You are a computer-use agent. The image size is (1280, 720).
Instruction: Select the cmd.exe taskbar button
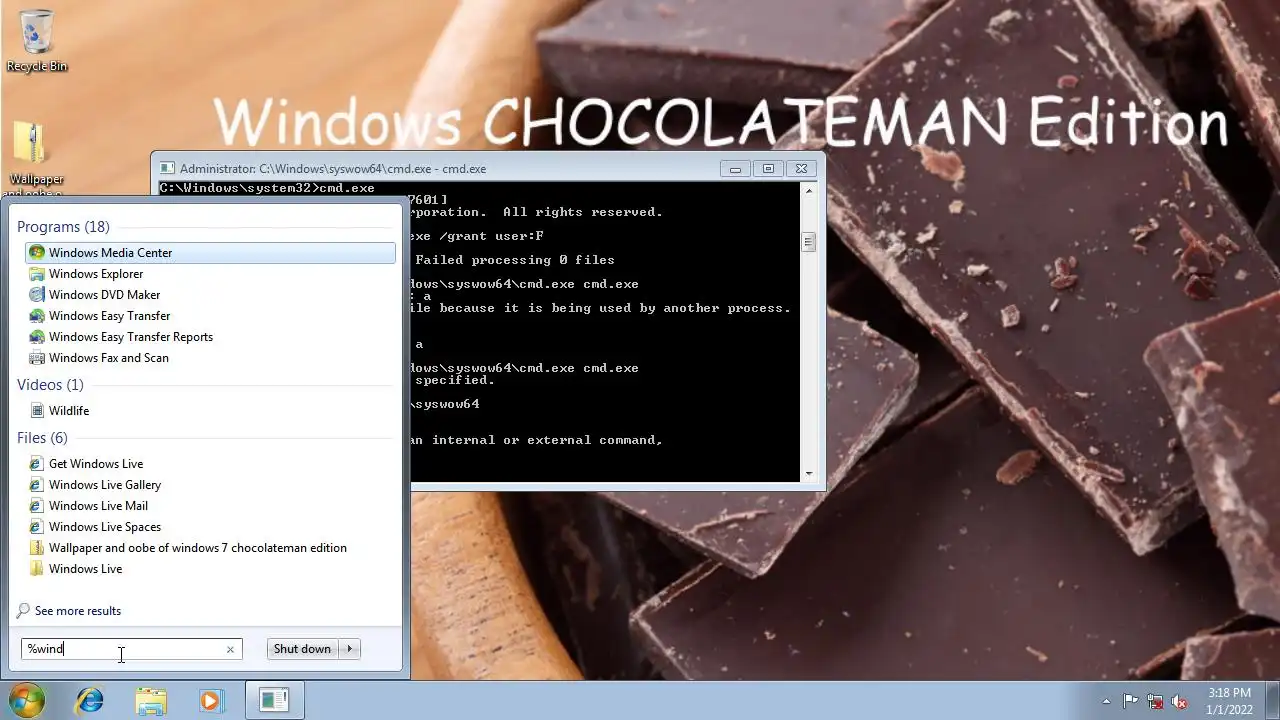click(274, 701)
